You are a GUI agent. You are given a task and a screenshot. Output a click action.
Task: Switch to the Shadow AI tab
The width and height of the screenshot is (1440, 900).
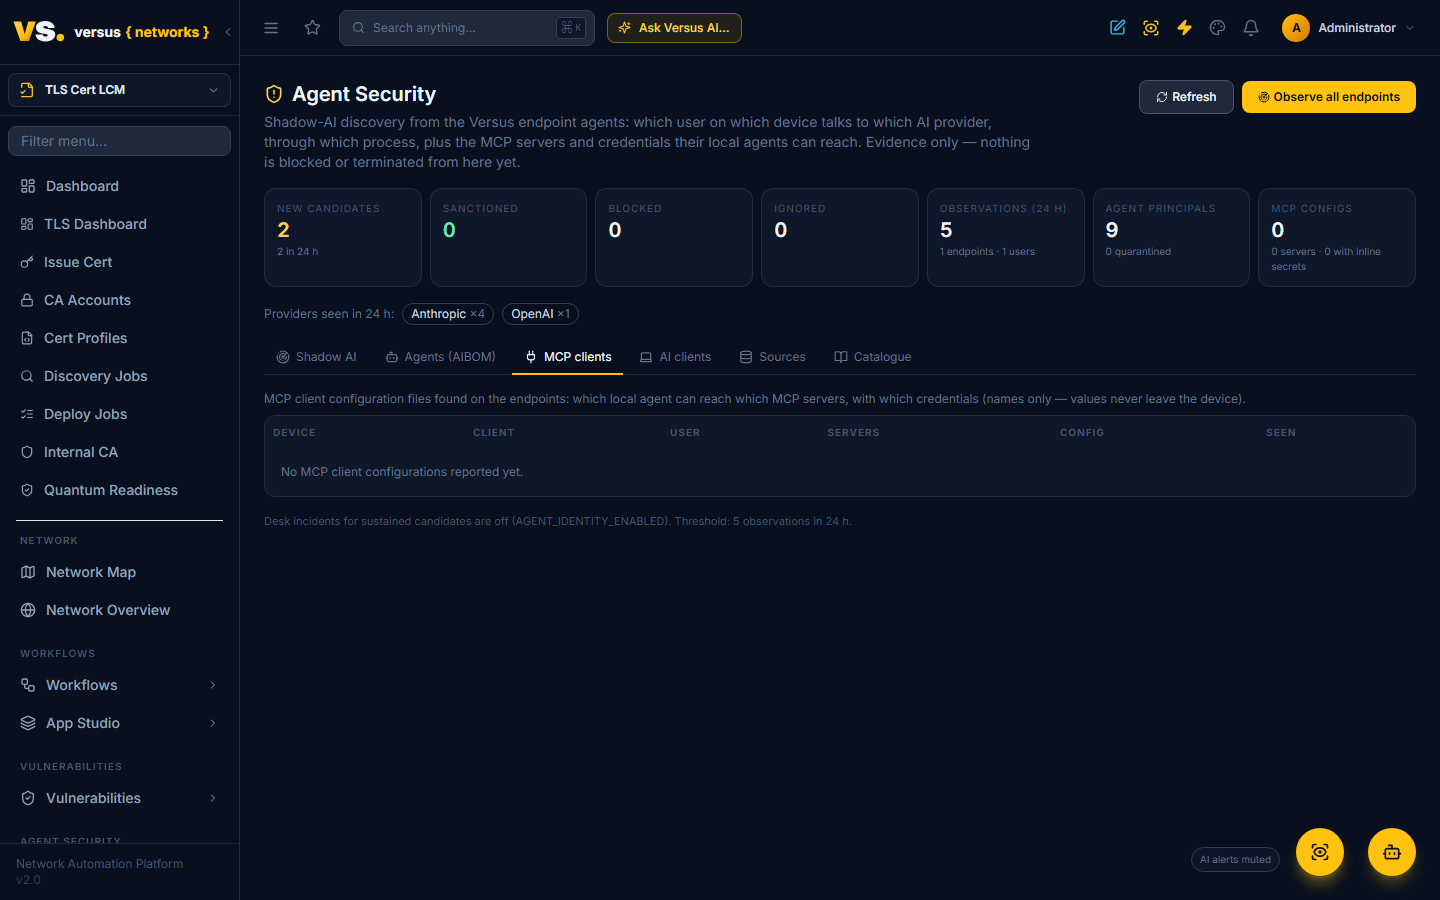[316, 357]
